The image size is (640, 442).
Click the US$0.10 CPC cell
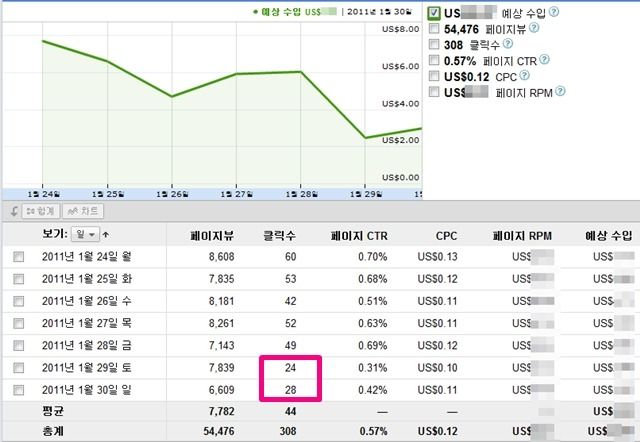437,368
